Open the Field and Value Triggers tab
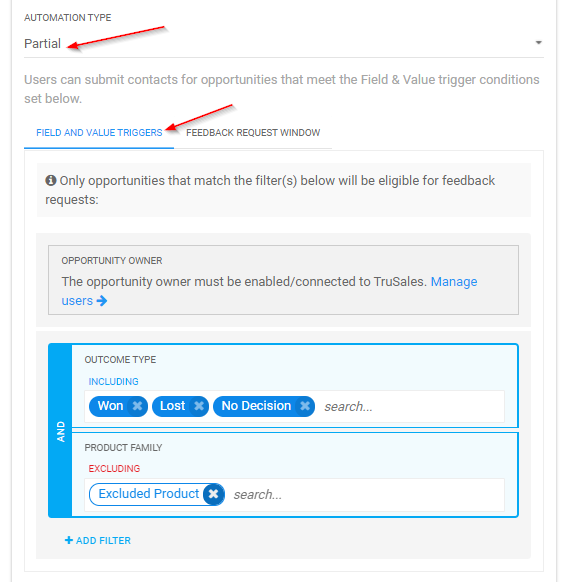The height and width of the screenshot is (582, 568). 99,133
